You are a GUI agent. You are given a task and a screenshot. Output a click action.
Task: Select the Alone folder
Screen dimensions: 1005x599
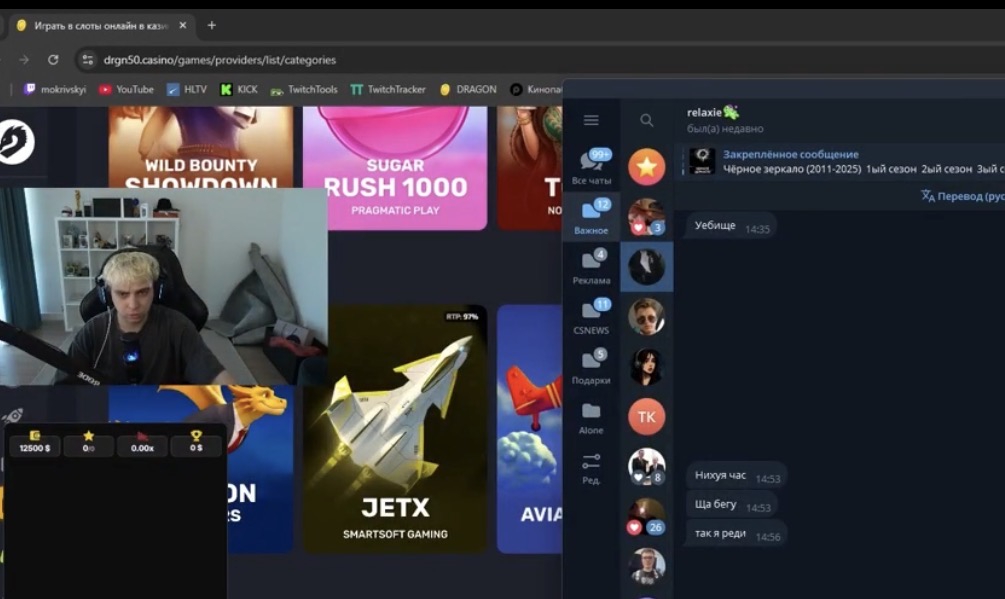591,416
